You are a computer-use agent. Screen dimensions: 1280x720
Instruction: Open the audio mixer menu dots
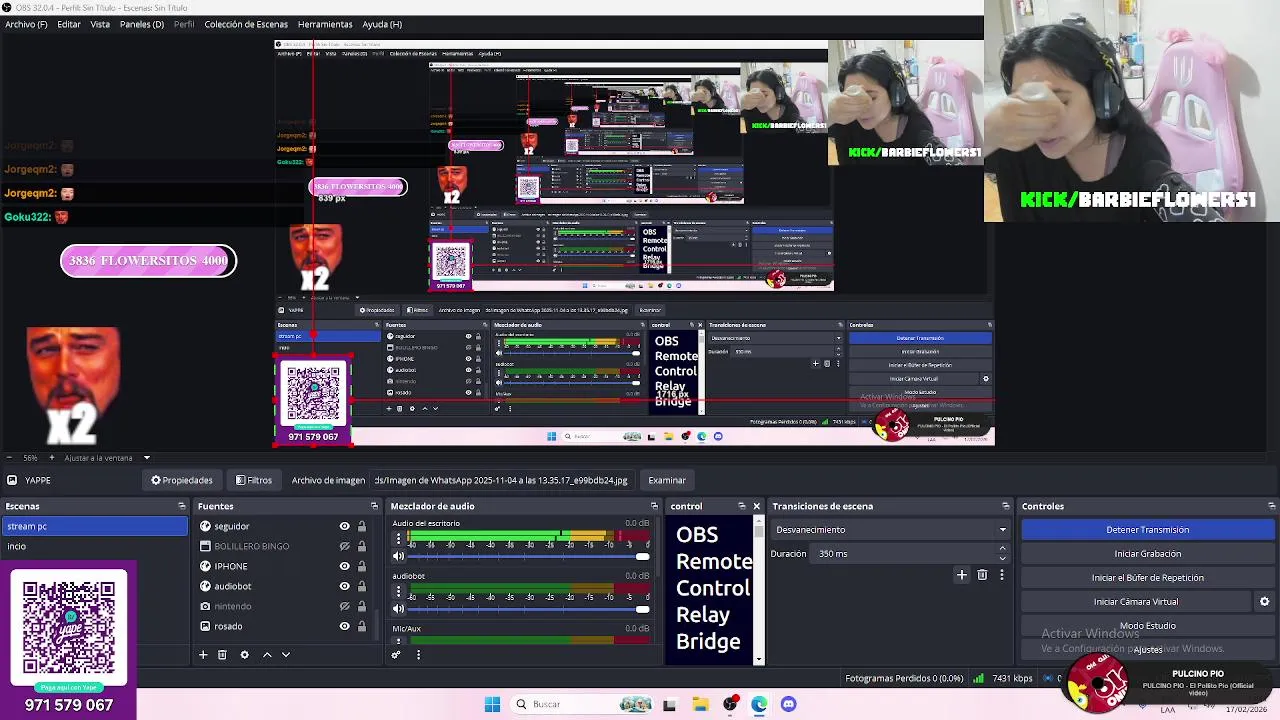click(418, 655)
